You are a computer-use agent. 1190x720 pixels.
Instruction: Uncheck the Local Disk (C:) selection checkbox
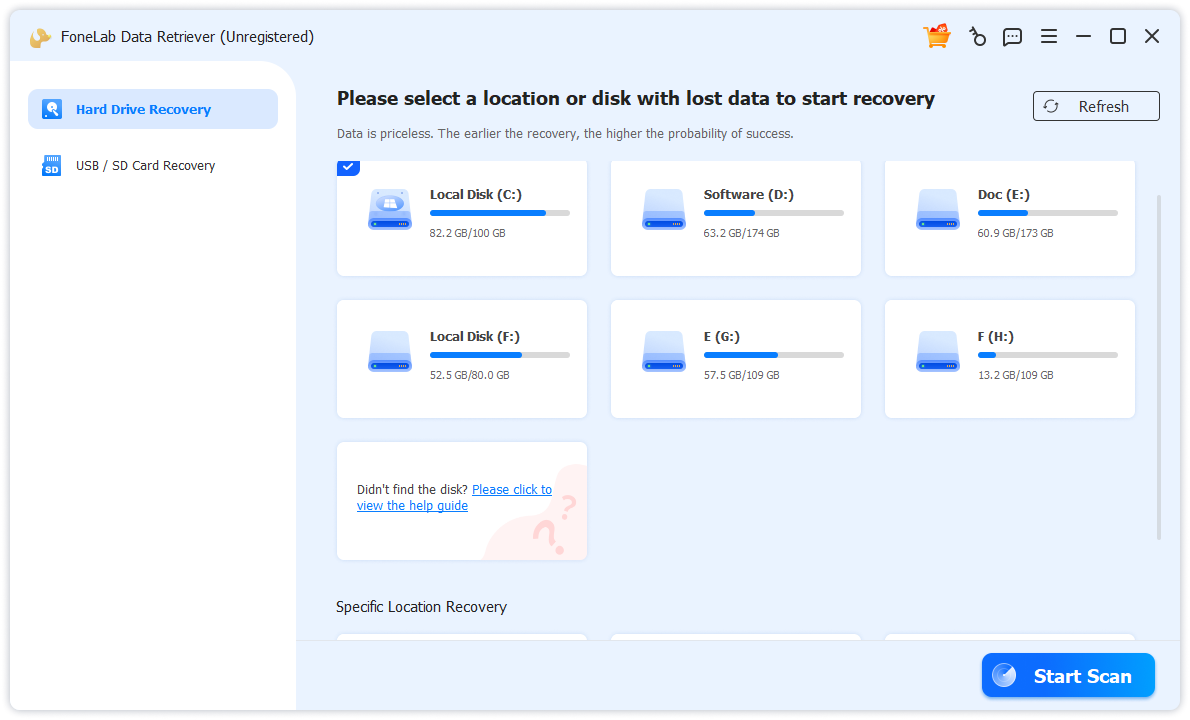click(348, 168)
